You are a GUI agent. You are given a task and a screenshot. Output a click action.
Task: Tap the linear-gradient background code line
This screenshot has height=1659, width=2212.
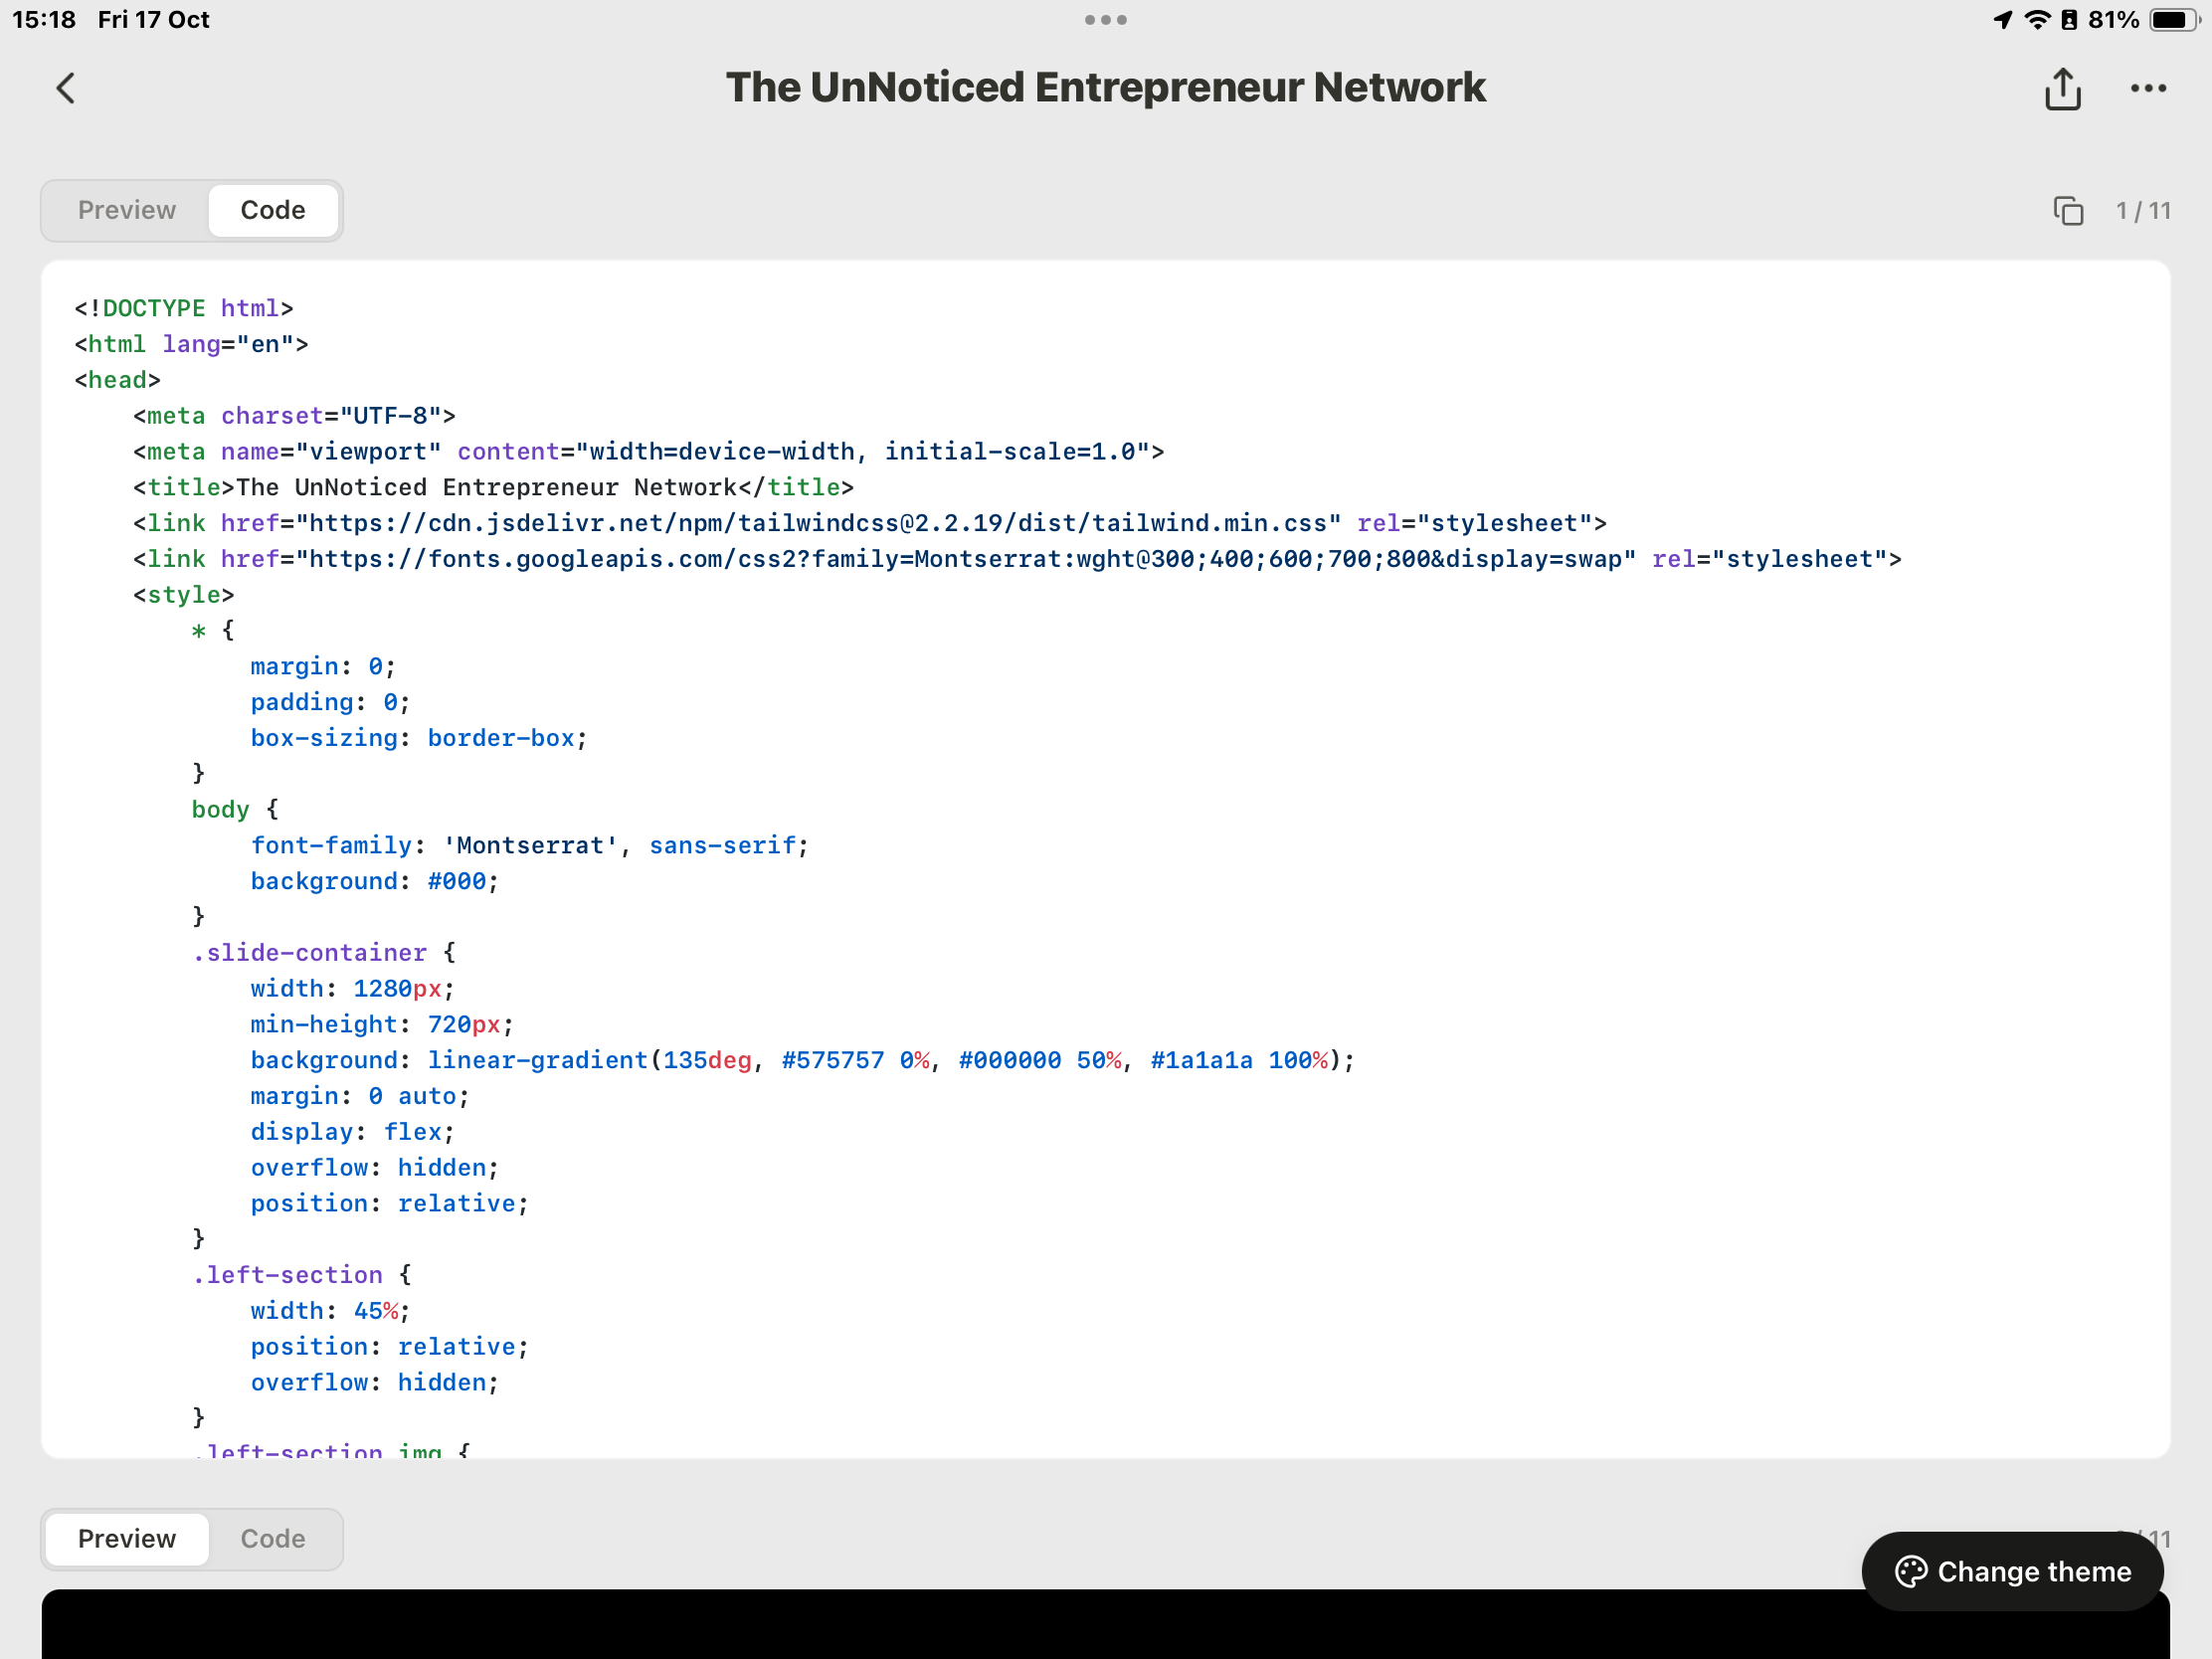(800, 1061)
